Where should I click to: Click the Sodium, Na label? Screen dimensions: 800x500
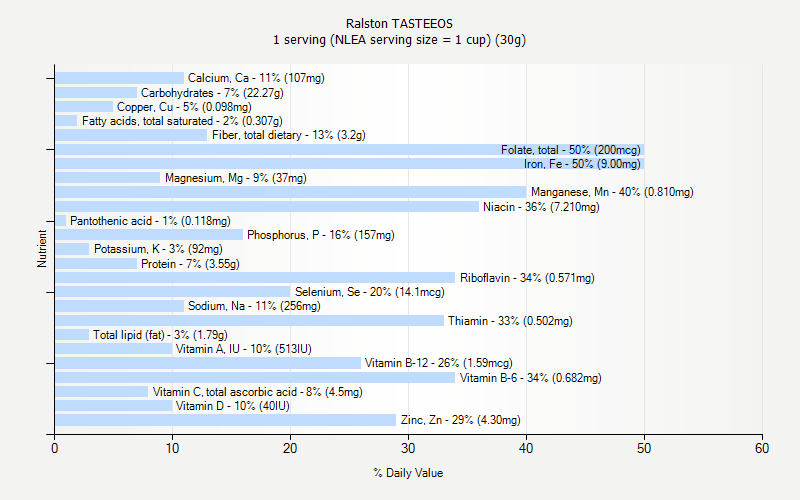[x=254, y=306]
